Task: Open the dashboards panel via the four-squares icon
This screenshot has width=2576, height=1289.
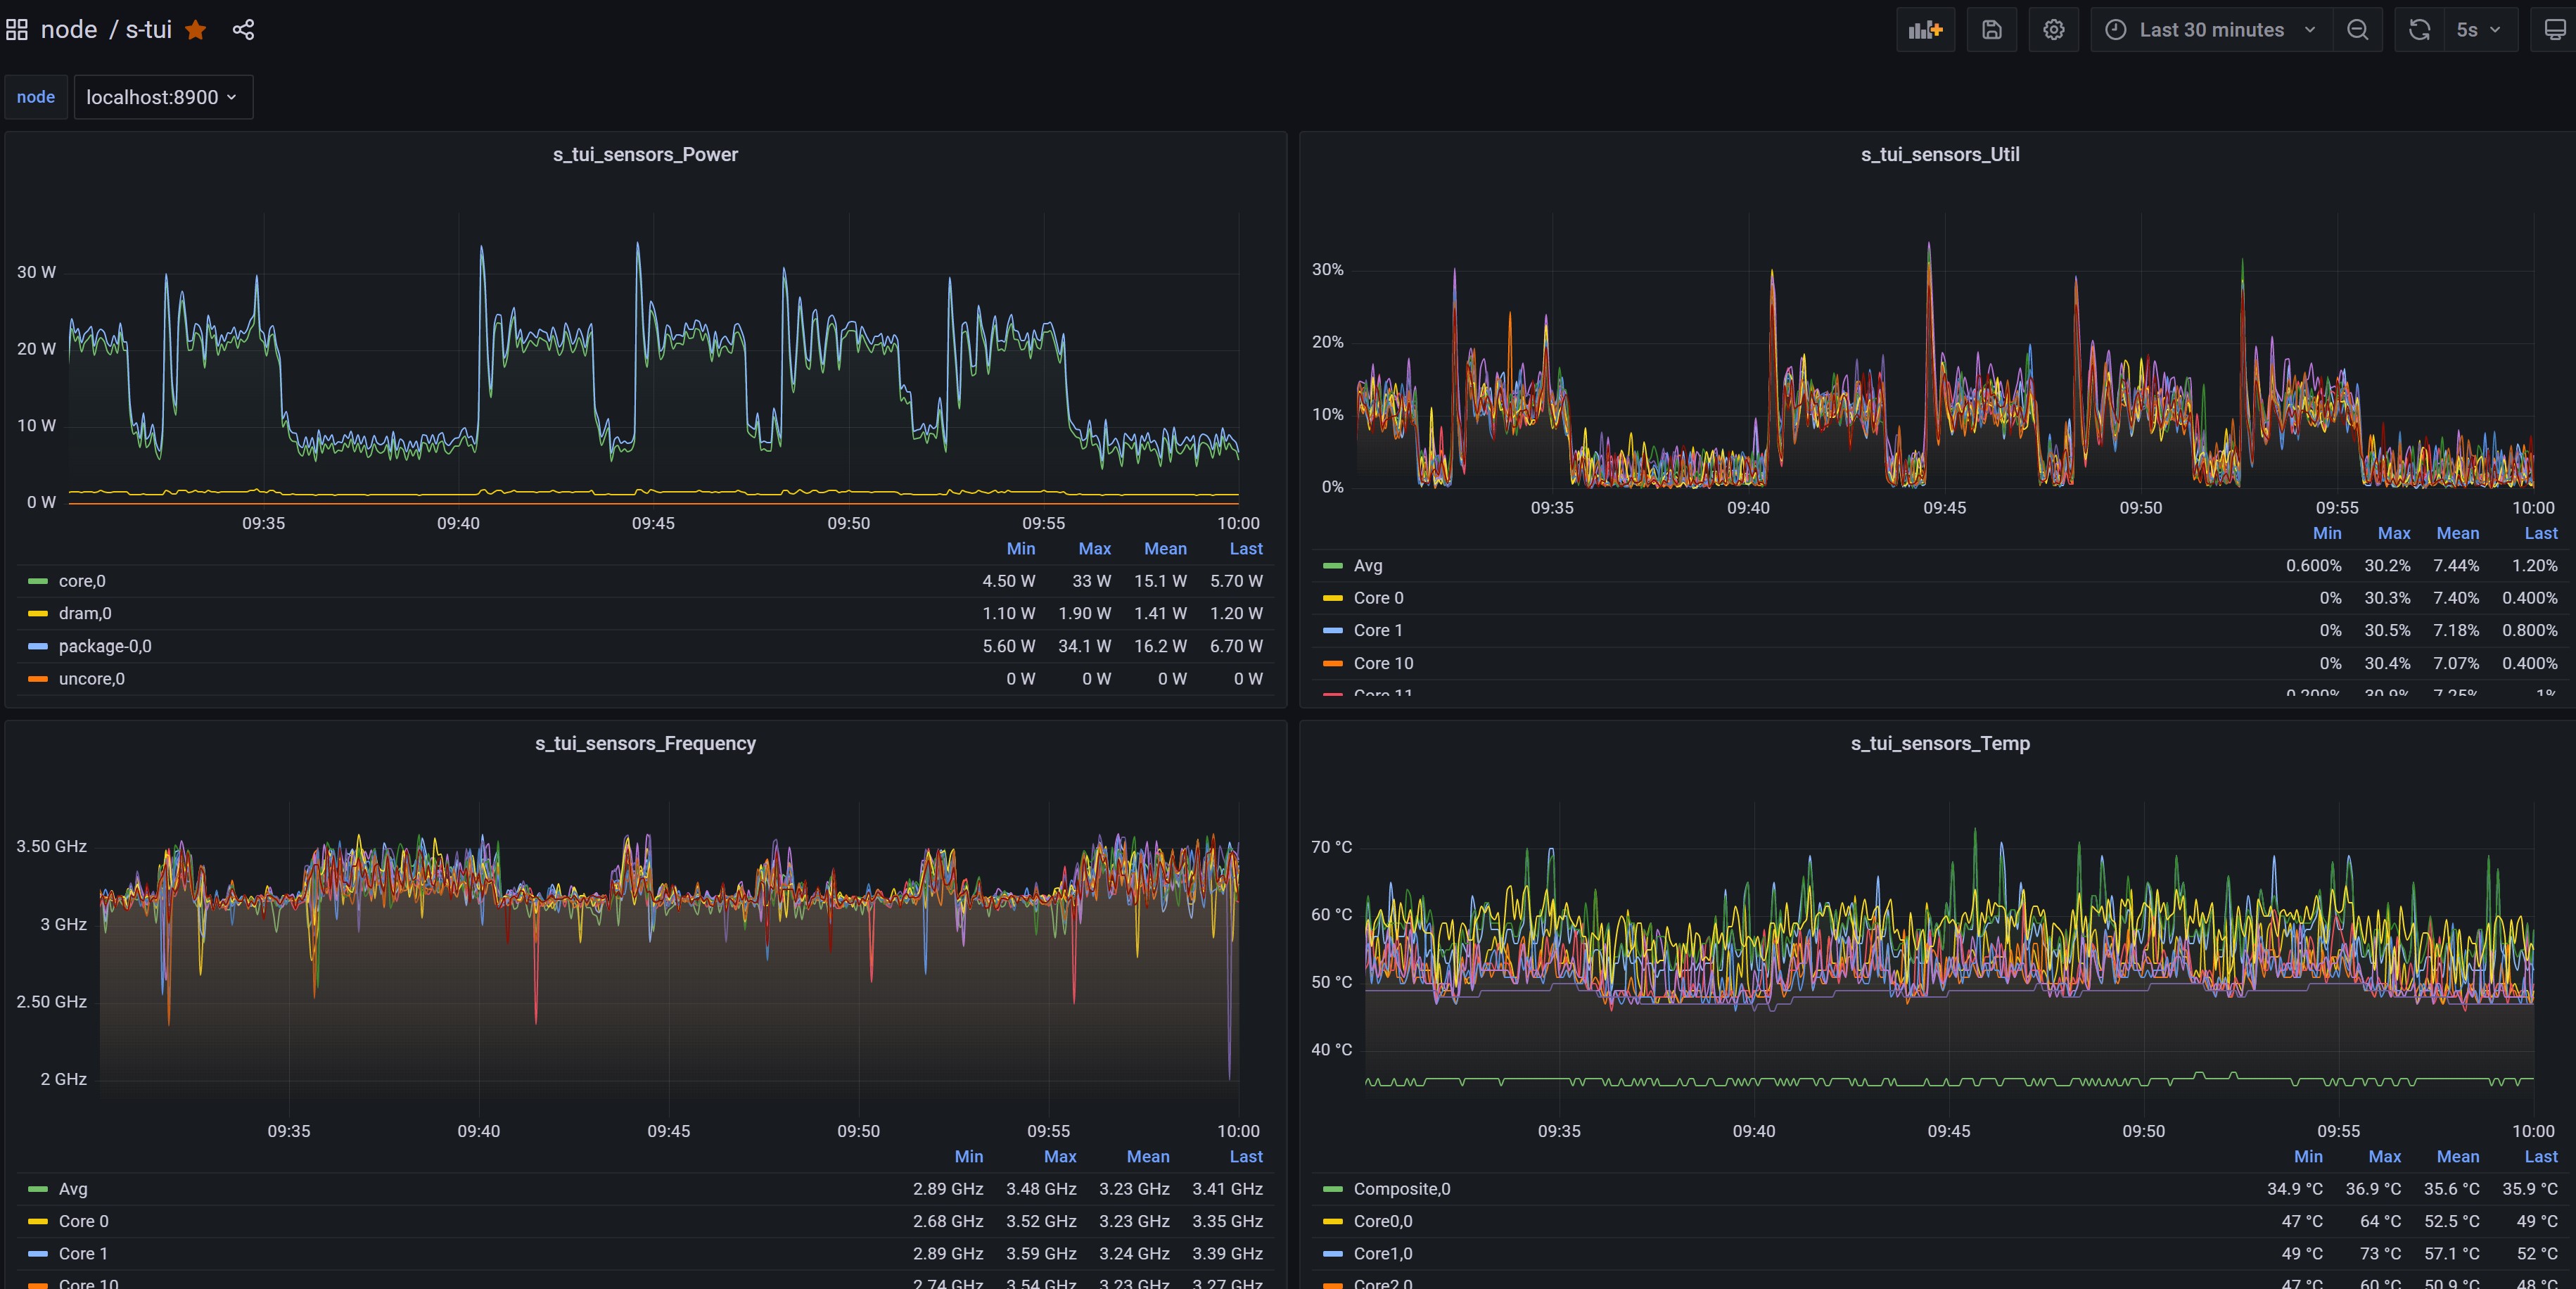Action: point(16,29)
